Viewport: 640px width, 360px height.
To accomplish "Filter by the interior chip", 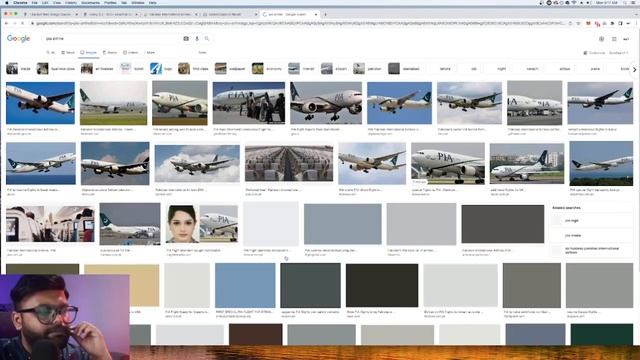I will point(302,69).
